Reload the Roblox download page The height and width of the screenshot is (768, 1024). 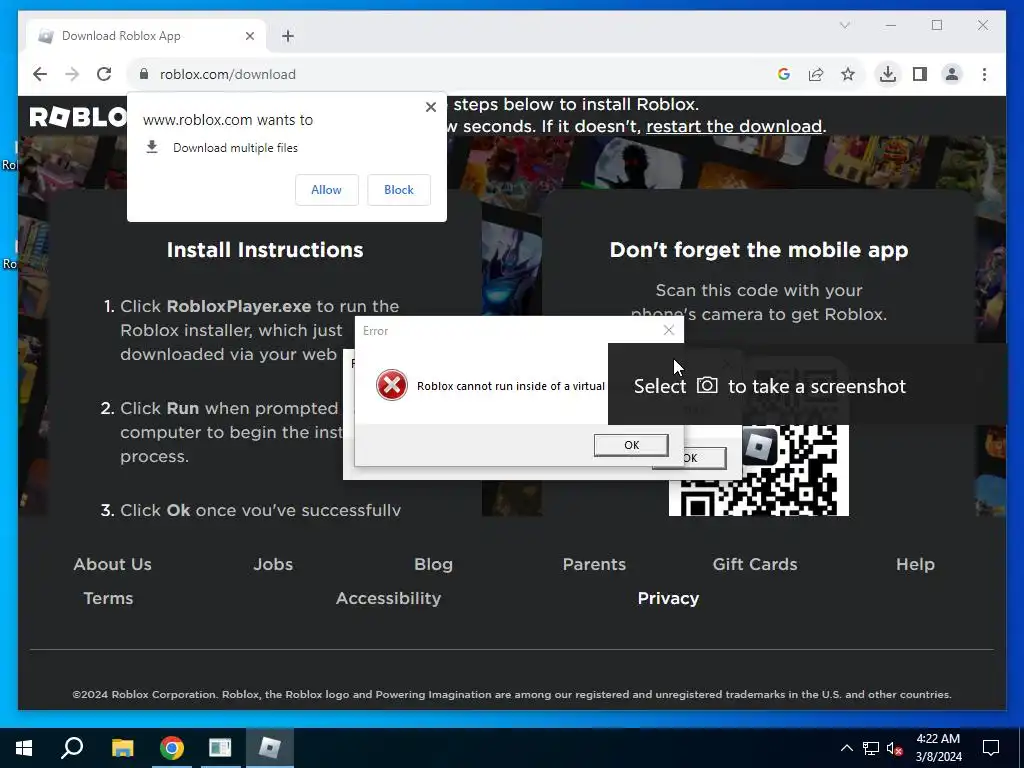coord(104,74)
